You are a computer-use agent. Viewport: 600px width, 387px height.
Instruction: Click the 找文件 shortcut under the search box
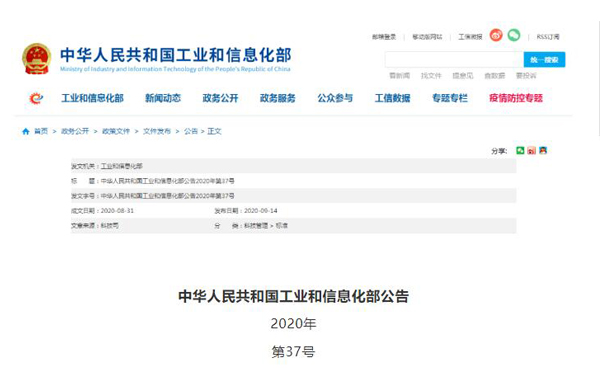[x=431, y=76]
